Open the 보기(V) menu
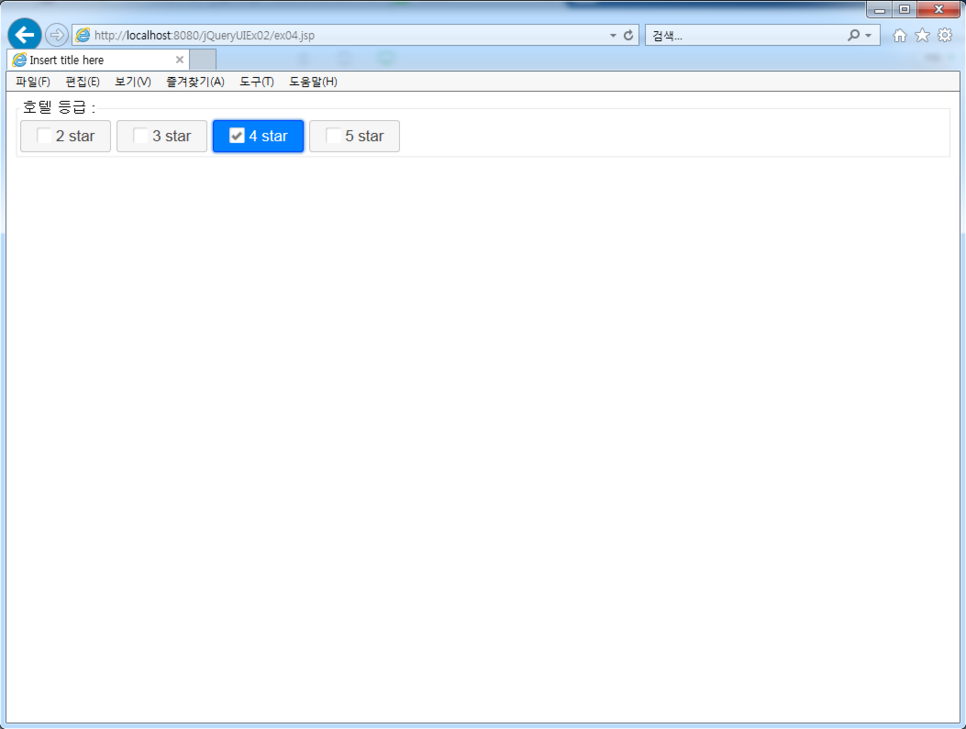Image resolution: width=966 pixels, height=729 pixels. 132,82
